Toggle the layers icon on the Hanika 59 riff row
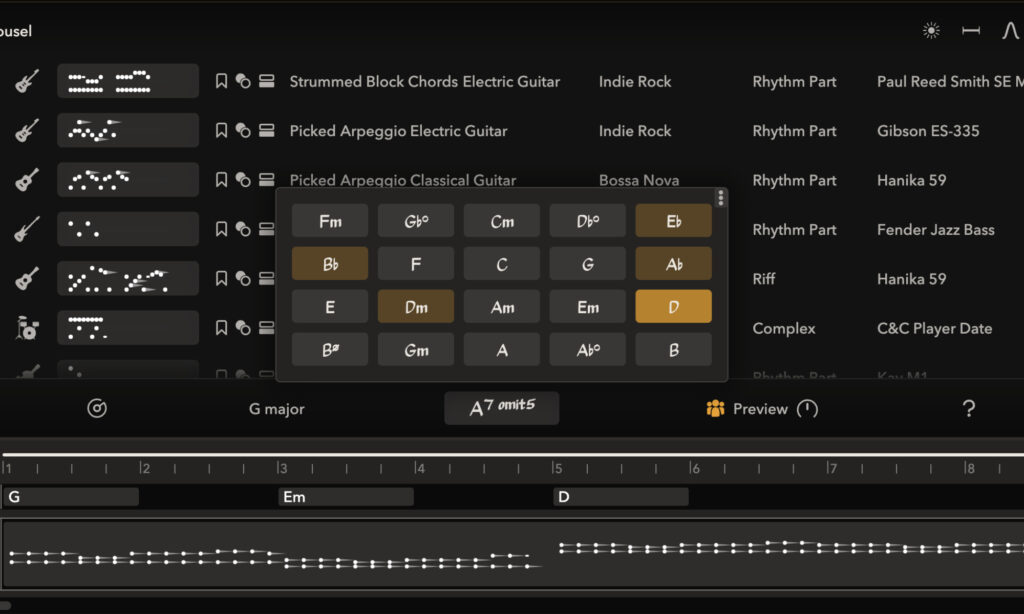 [266, 279]
